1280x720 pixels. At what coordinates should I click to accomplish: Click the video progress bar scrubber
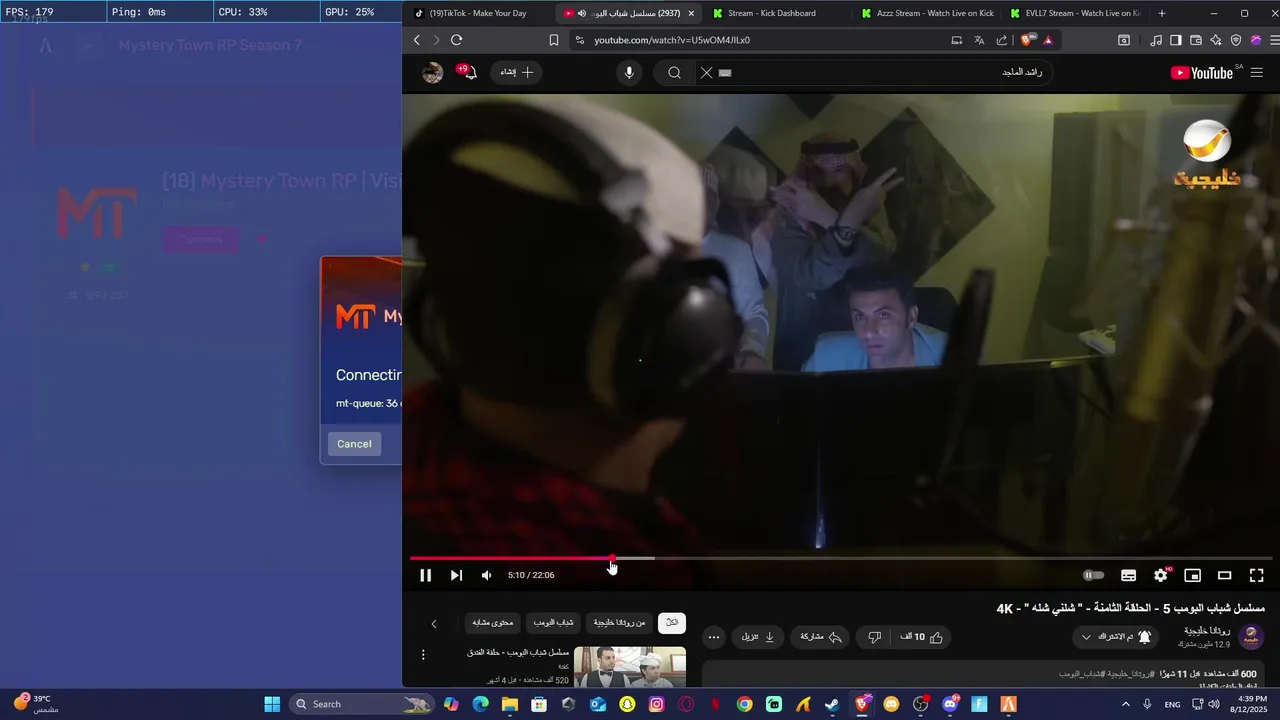[x=612, y=558]
